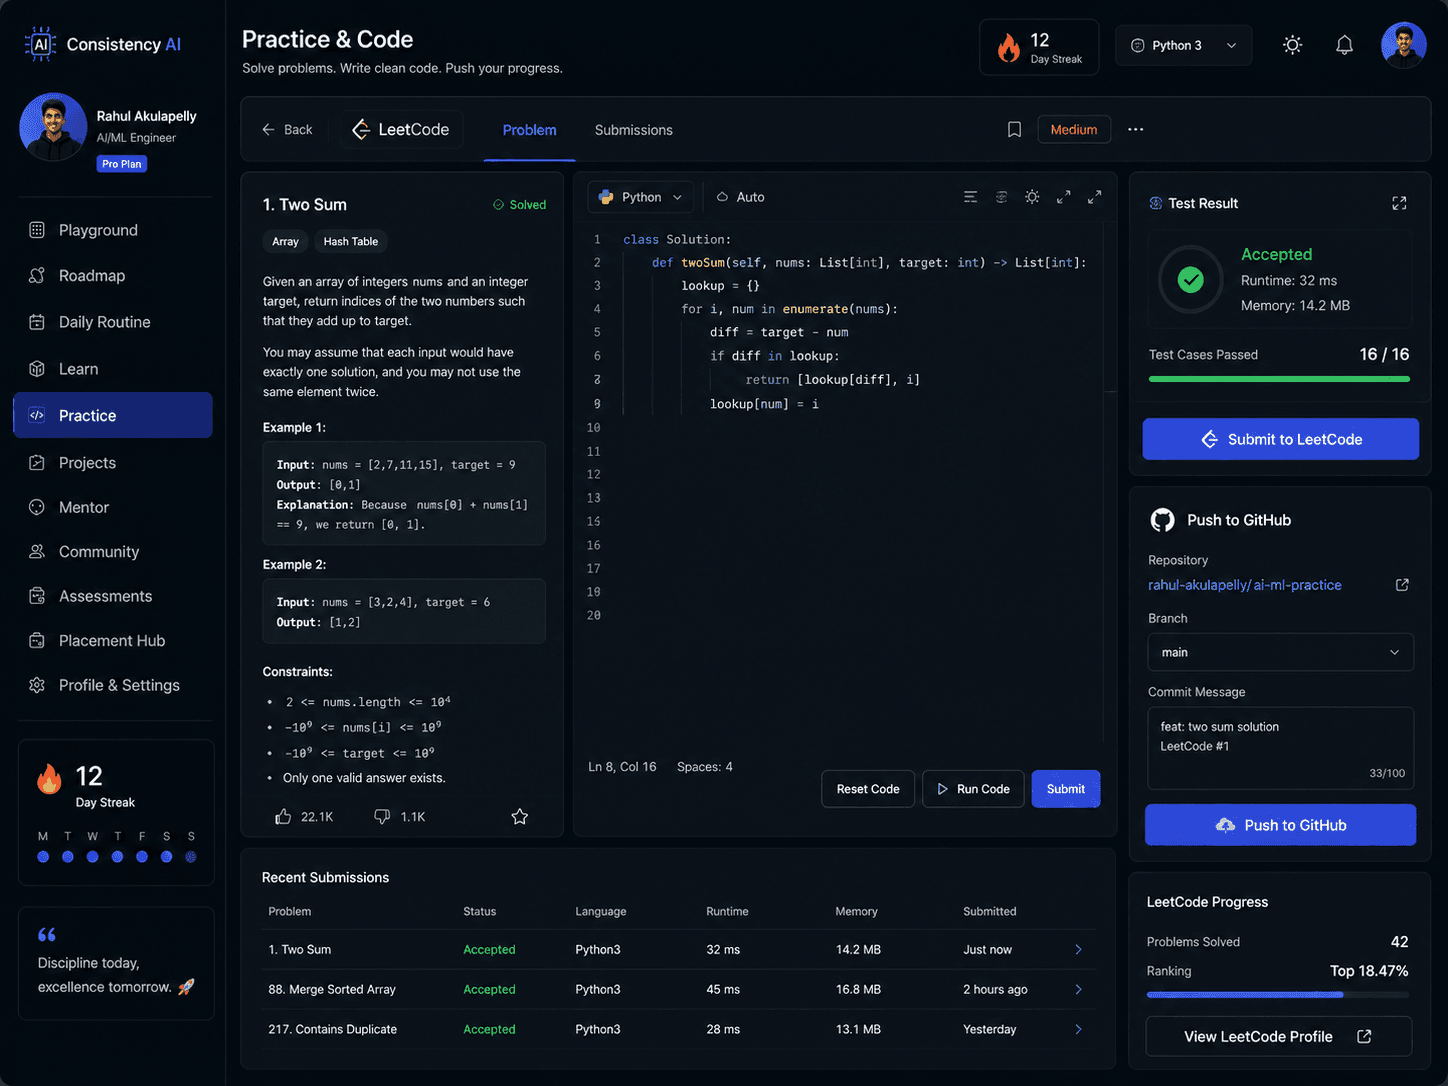The image size is (1448, 1086).
Task: Click the Mentor icon in the sidebar
Action: (x=37, y=507)
